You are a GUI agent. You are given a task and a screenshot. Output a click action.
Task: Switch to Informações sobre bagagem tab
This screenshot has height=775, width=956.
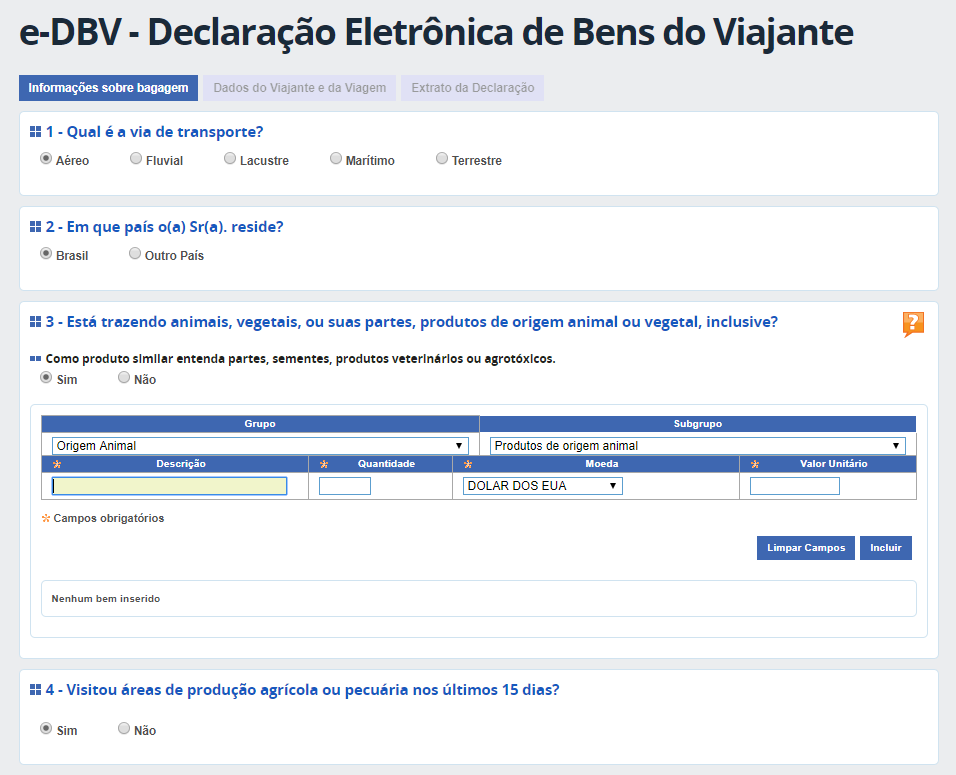tap(109, 88)
